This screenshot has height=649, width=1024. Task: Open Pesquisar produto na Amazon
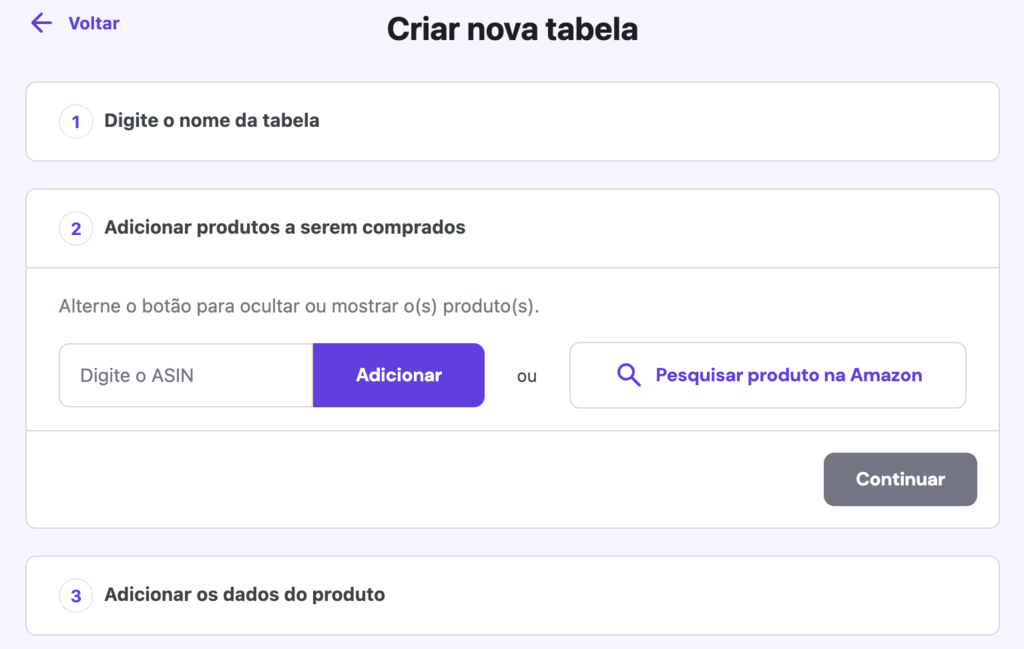(x=767, y=375)
